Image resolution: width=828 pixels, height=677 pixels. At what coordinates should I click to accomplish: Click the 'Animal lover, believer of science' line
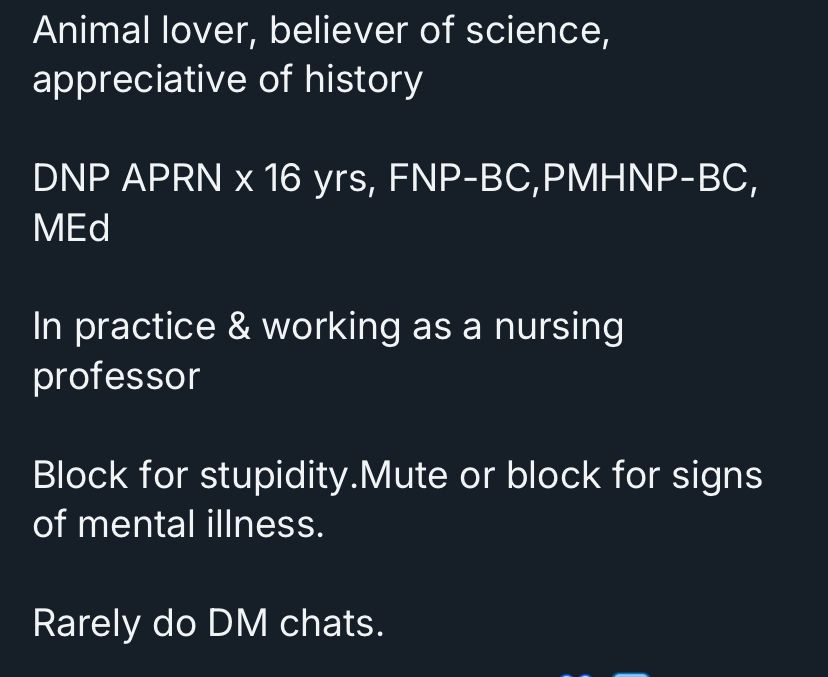tap(320, 32)
